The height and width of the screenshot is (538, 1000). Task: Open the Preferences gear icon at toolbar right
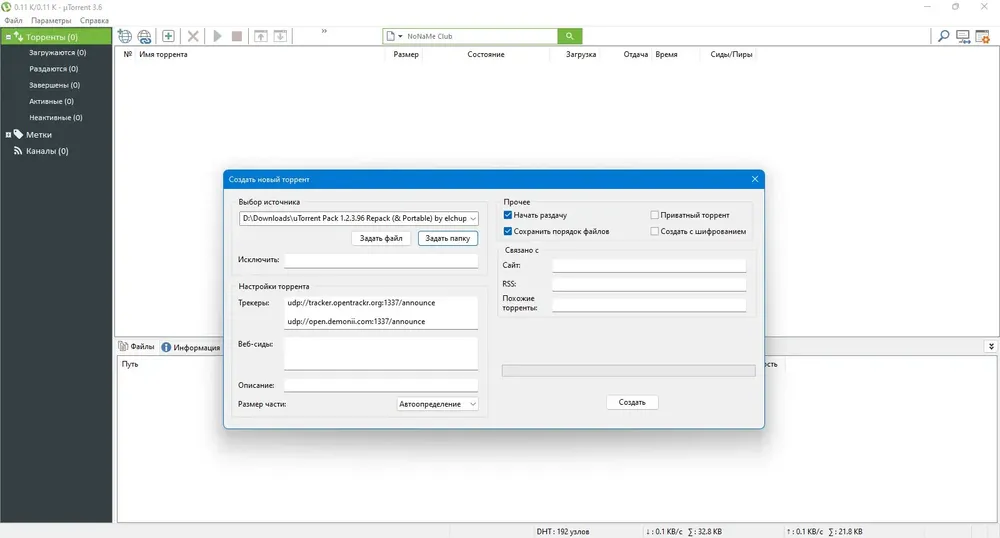click(x=983, y=36)
